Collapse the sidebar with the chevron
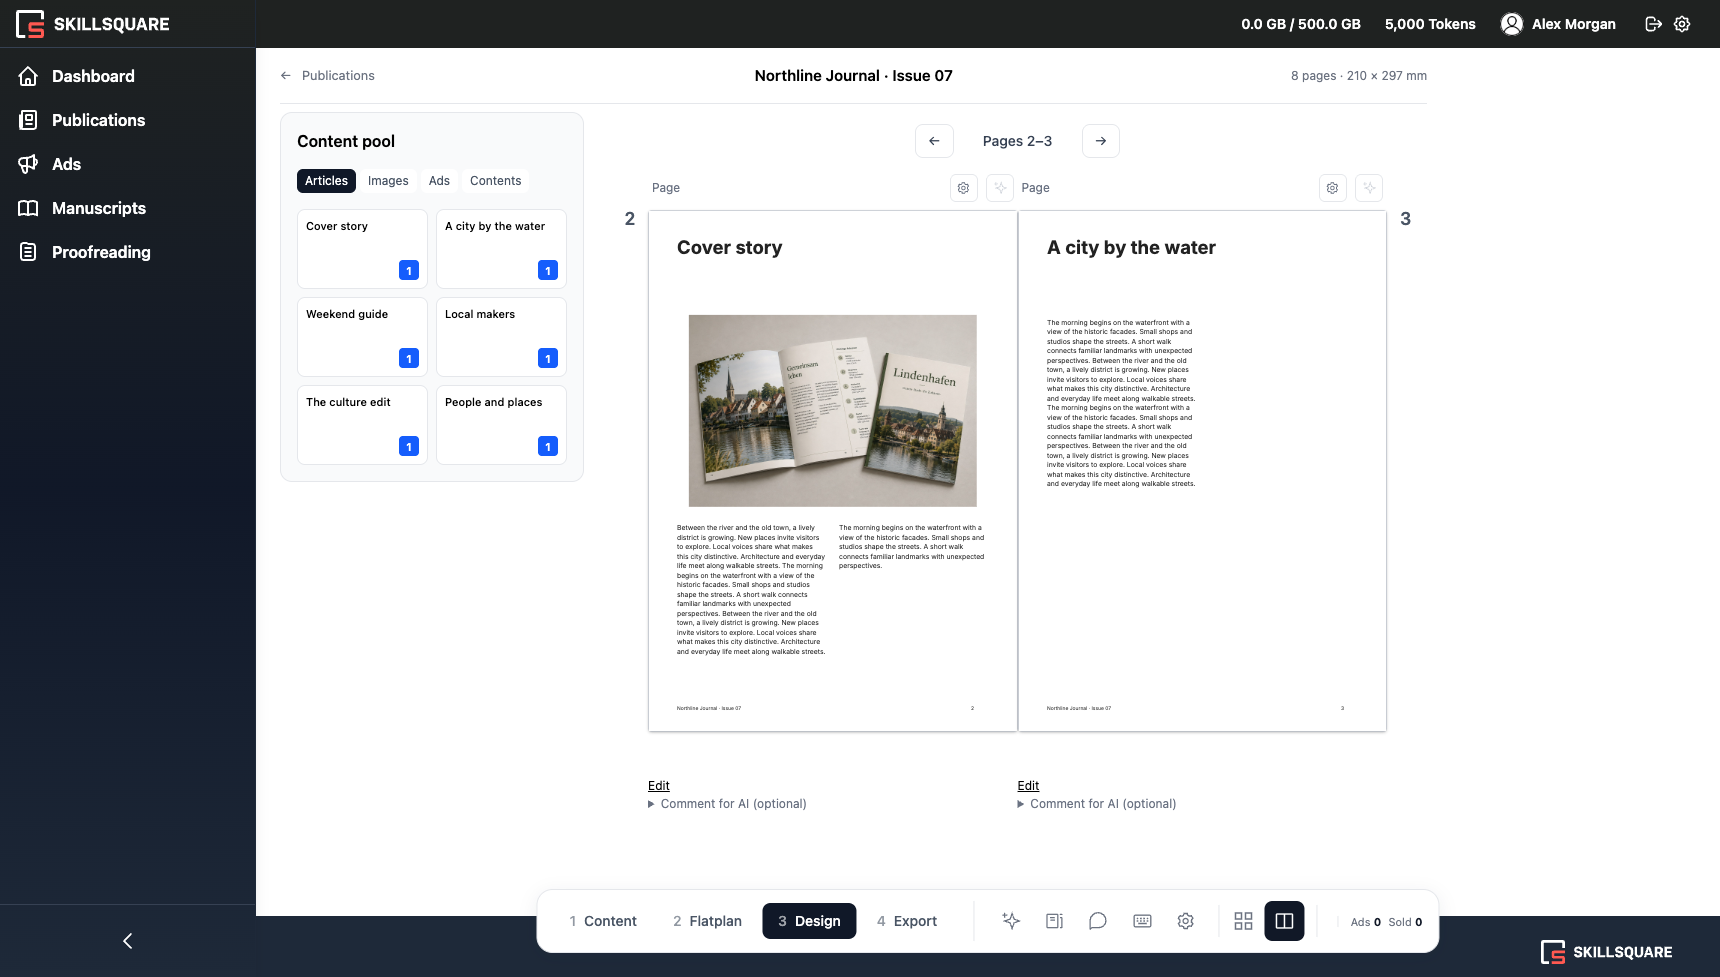Screen dimensions: 1720x977 (x=127, y=941)
